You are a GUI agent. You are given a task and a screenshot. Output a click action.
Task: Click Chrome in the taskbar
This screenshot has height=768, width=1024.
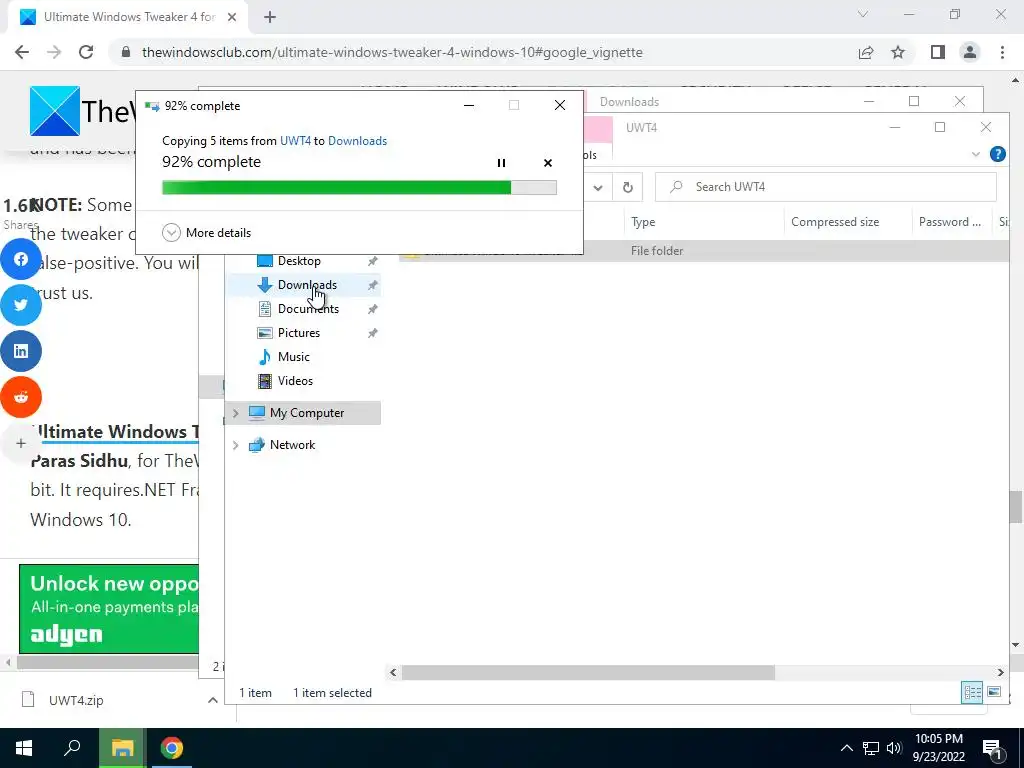172,748
